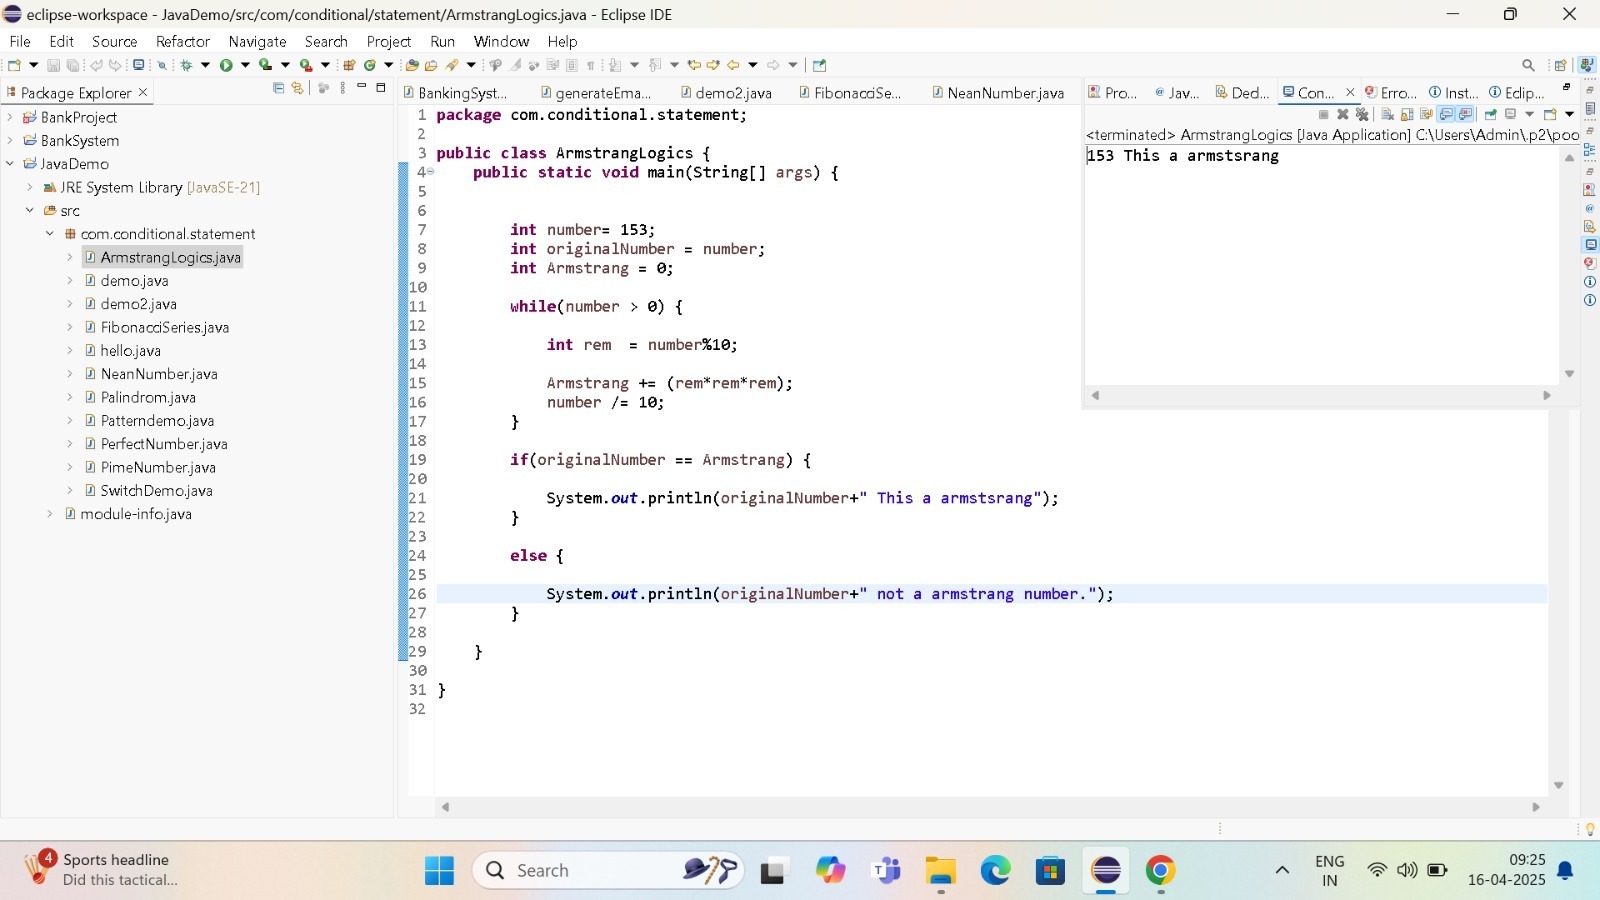
Task: Expand BankProject in Package Explorer
Action: [10, 117]
